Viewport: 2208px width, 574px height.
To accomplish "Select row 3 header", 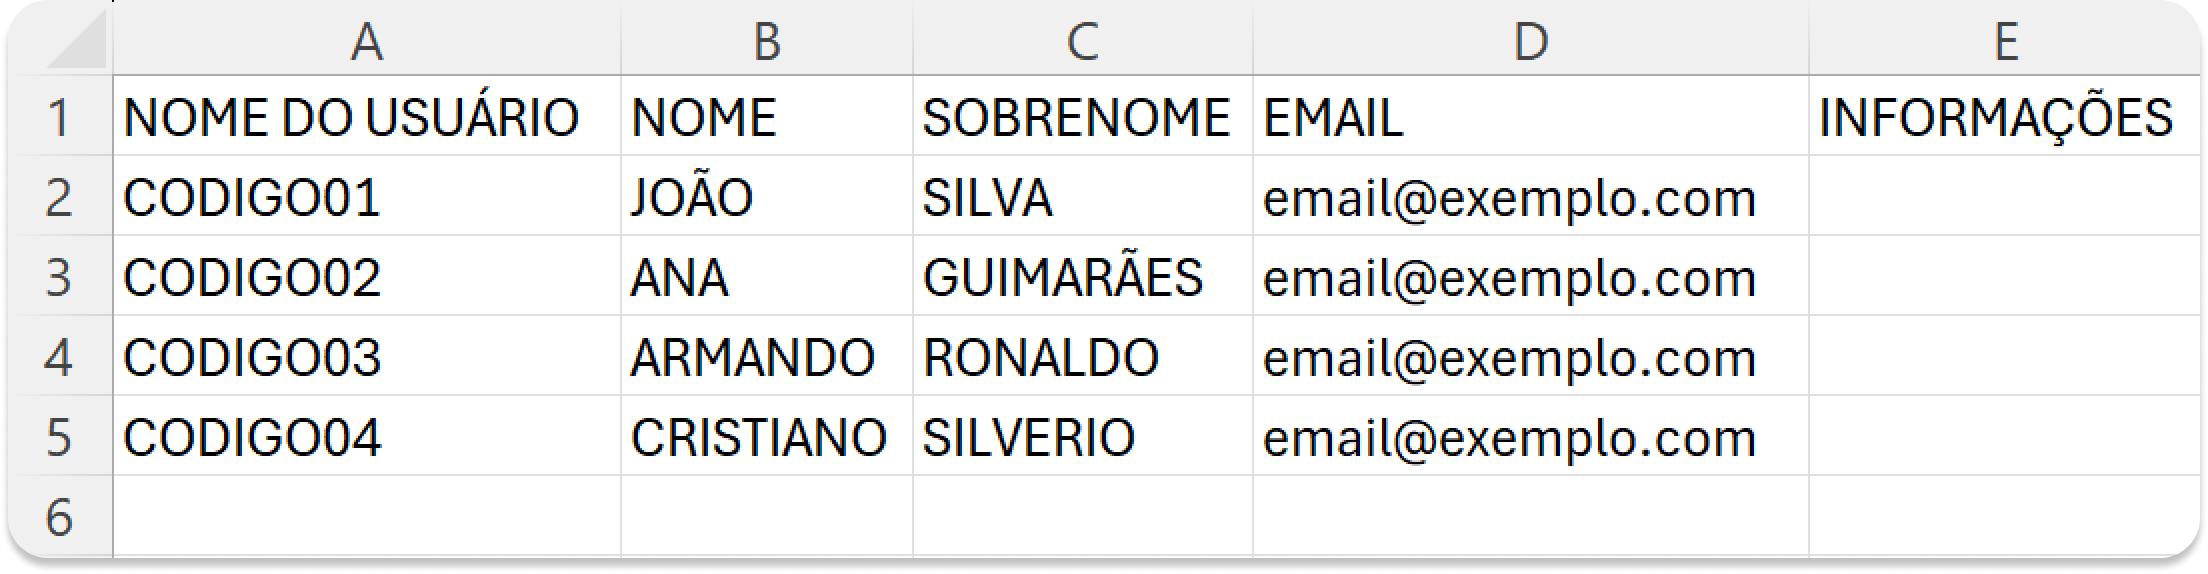I will point(59,277).
